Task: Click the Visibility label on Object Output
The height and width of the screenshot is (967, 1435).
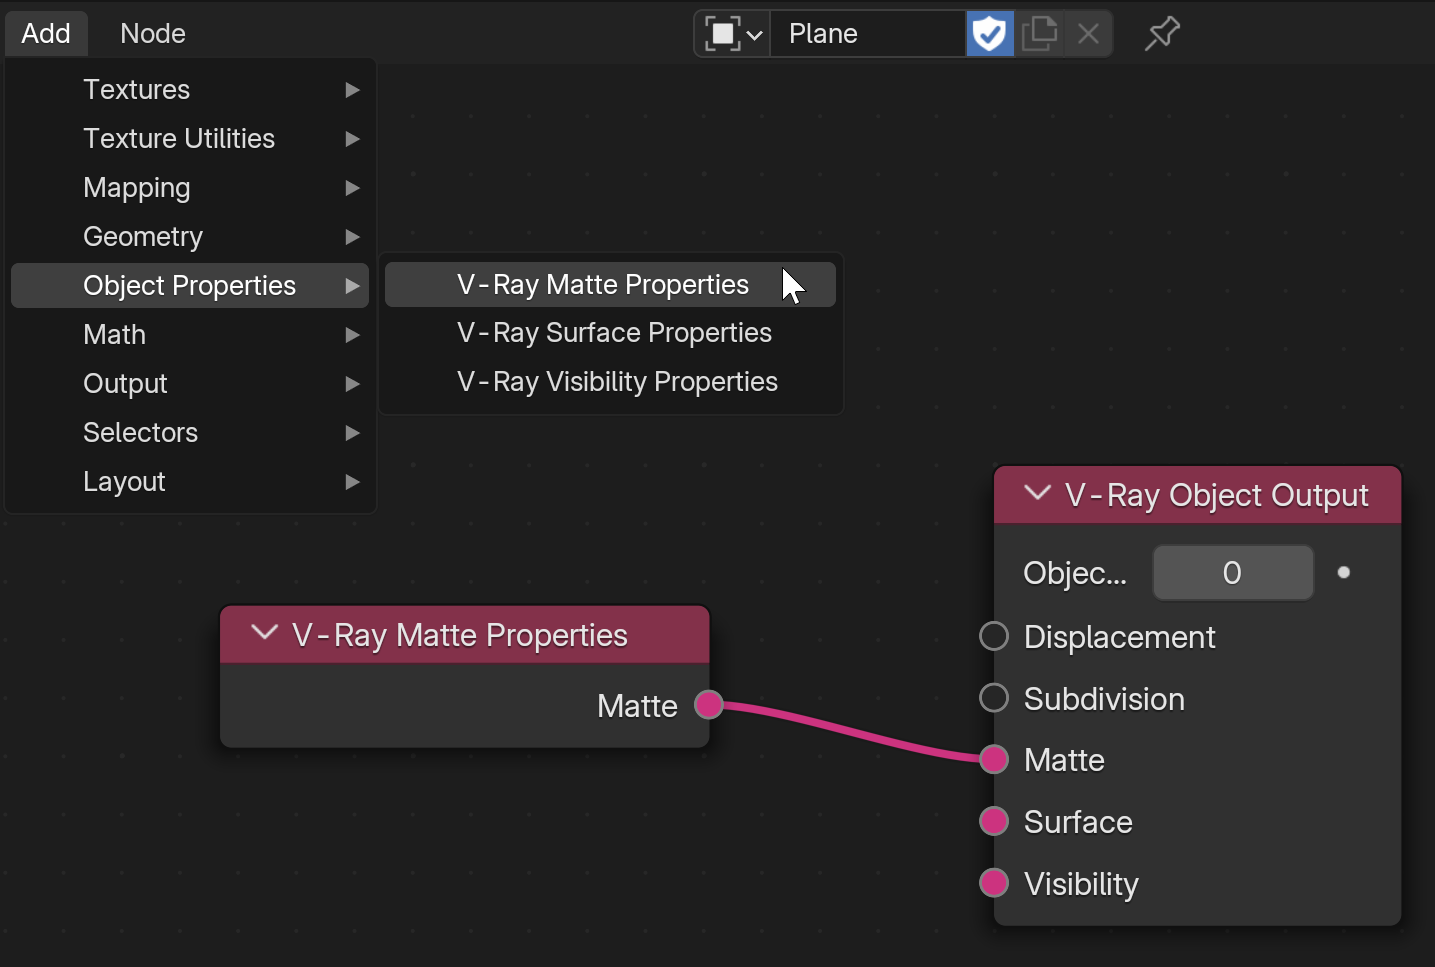Action: pyautogui.click(x=1081, y=884)
